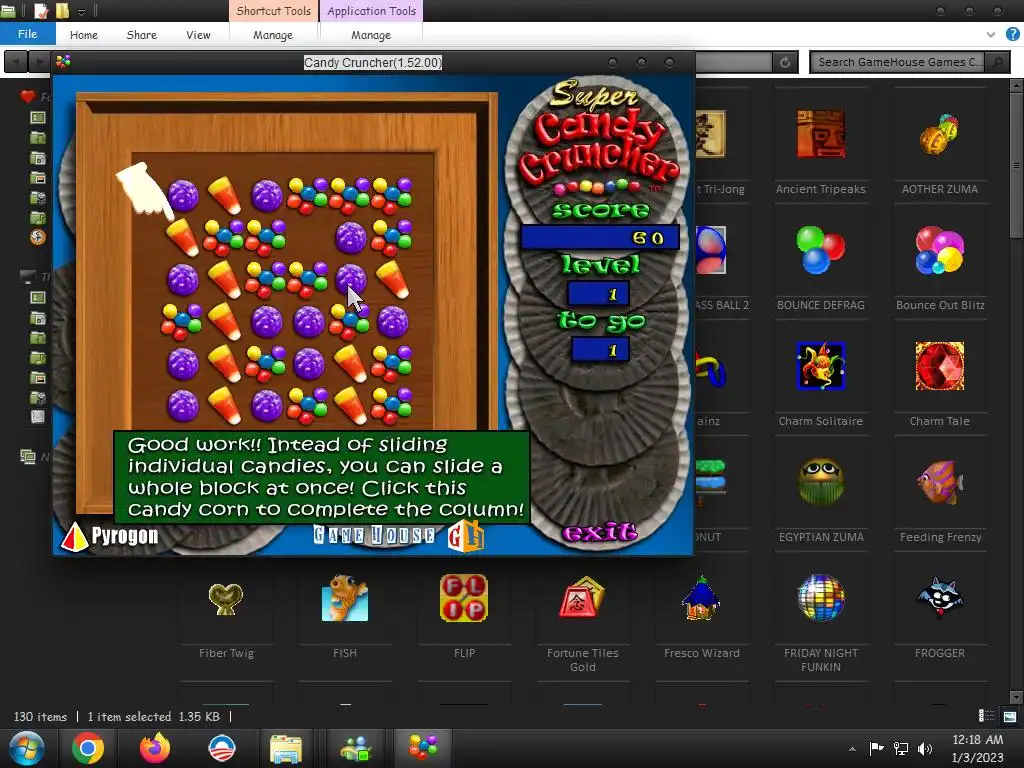1024x768 pixels.
Task: Select the FLIP game icon
Action: point(464,598)
